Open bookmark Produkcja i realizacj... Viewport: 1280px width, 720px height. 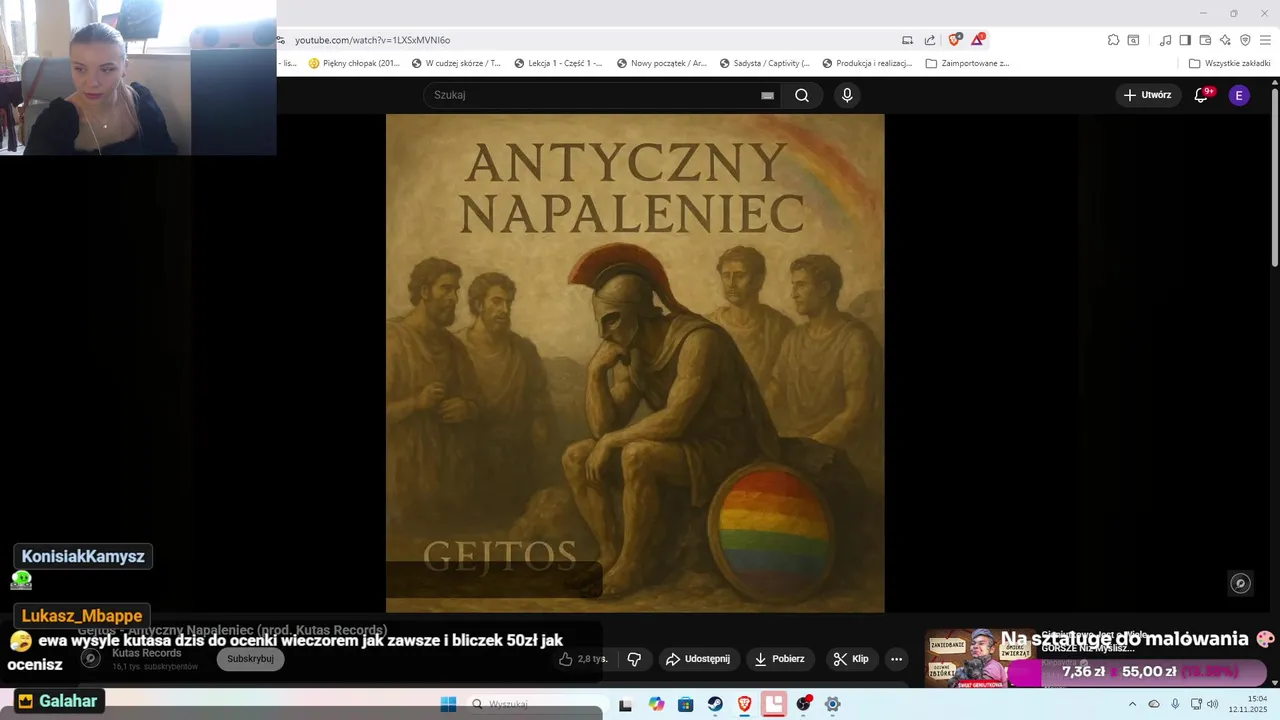point(867,63)
